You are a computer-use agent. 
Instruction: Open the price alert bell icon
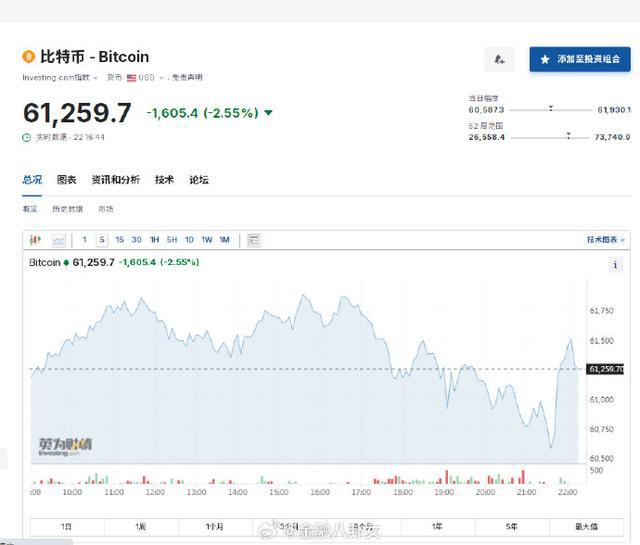499,59
